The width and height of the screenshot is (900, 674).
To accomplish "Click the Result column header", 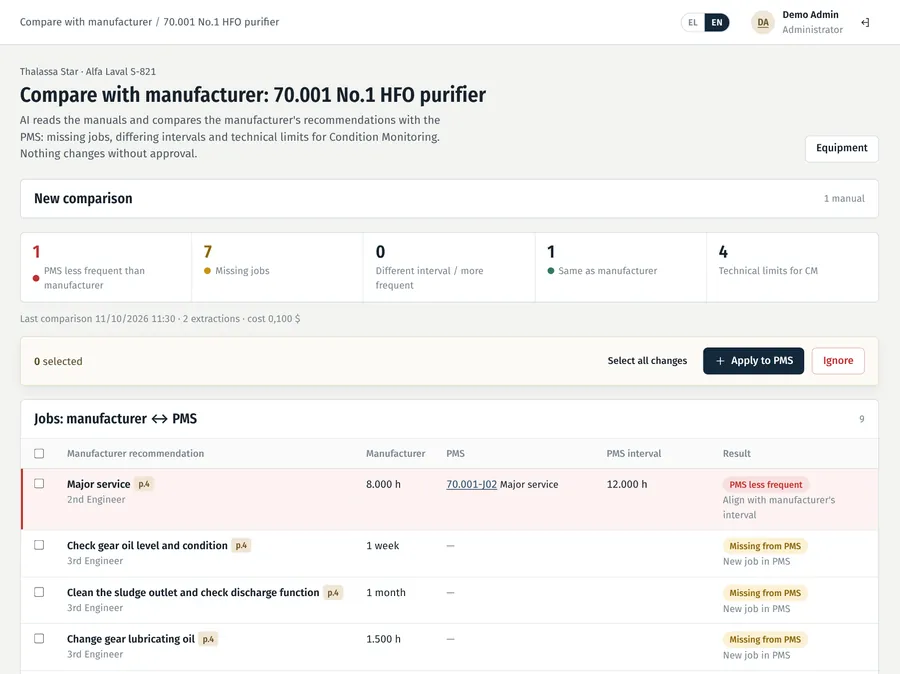I will [x=736, y=454].
